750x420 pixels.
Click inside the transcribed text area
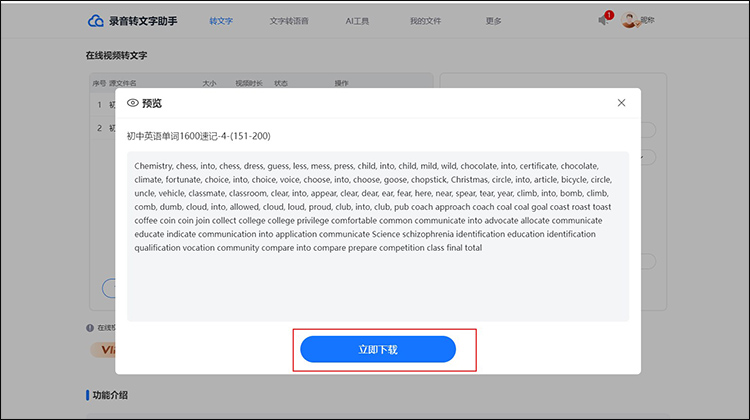378,236
